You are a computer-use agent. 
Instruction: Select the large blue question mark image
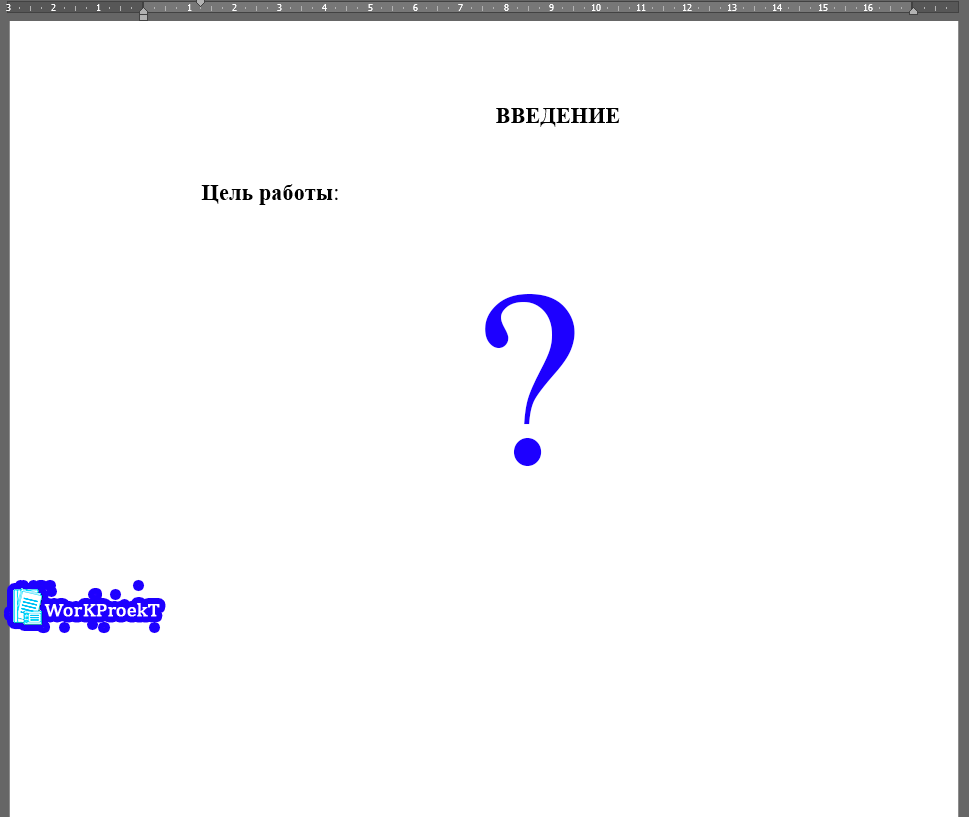[529, 378]
